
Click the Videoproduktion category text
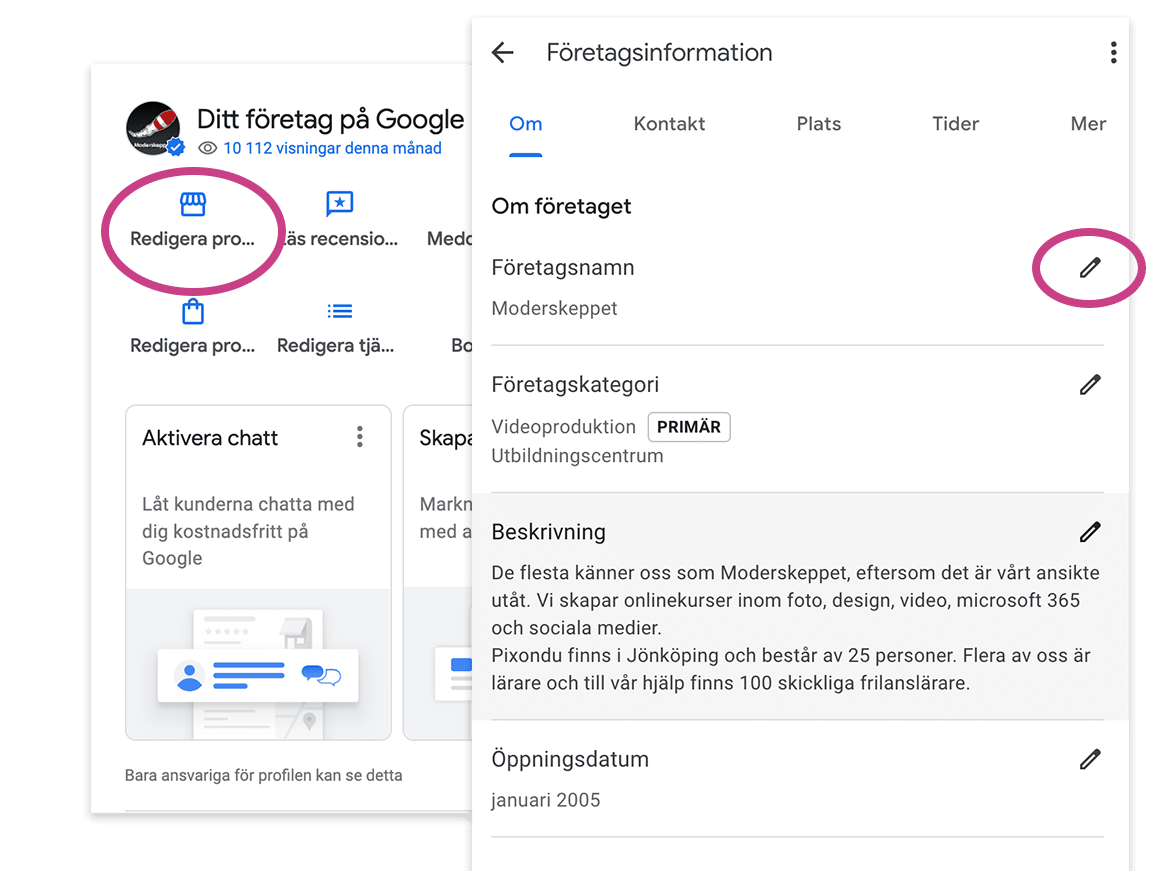pos(564,427)
